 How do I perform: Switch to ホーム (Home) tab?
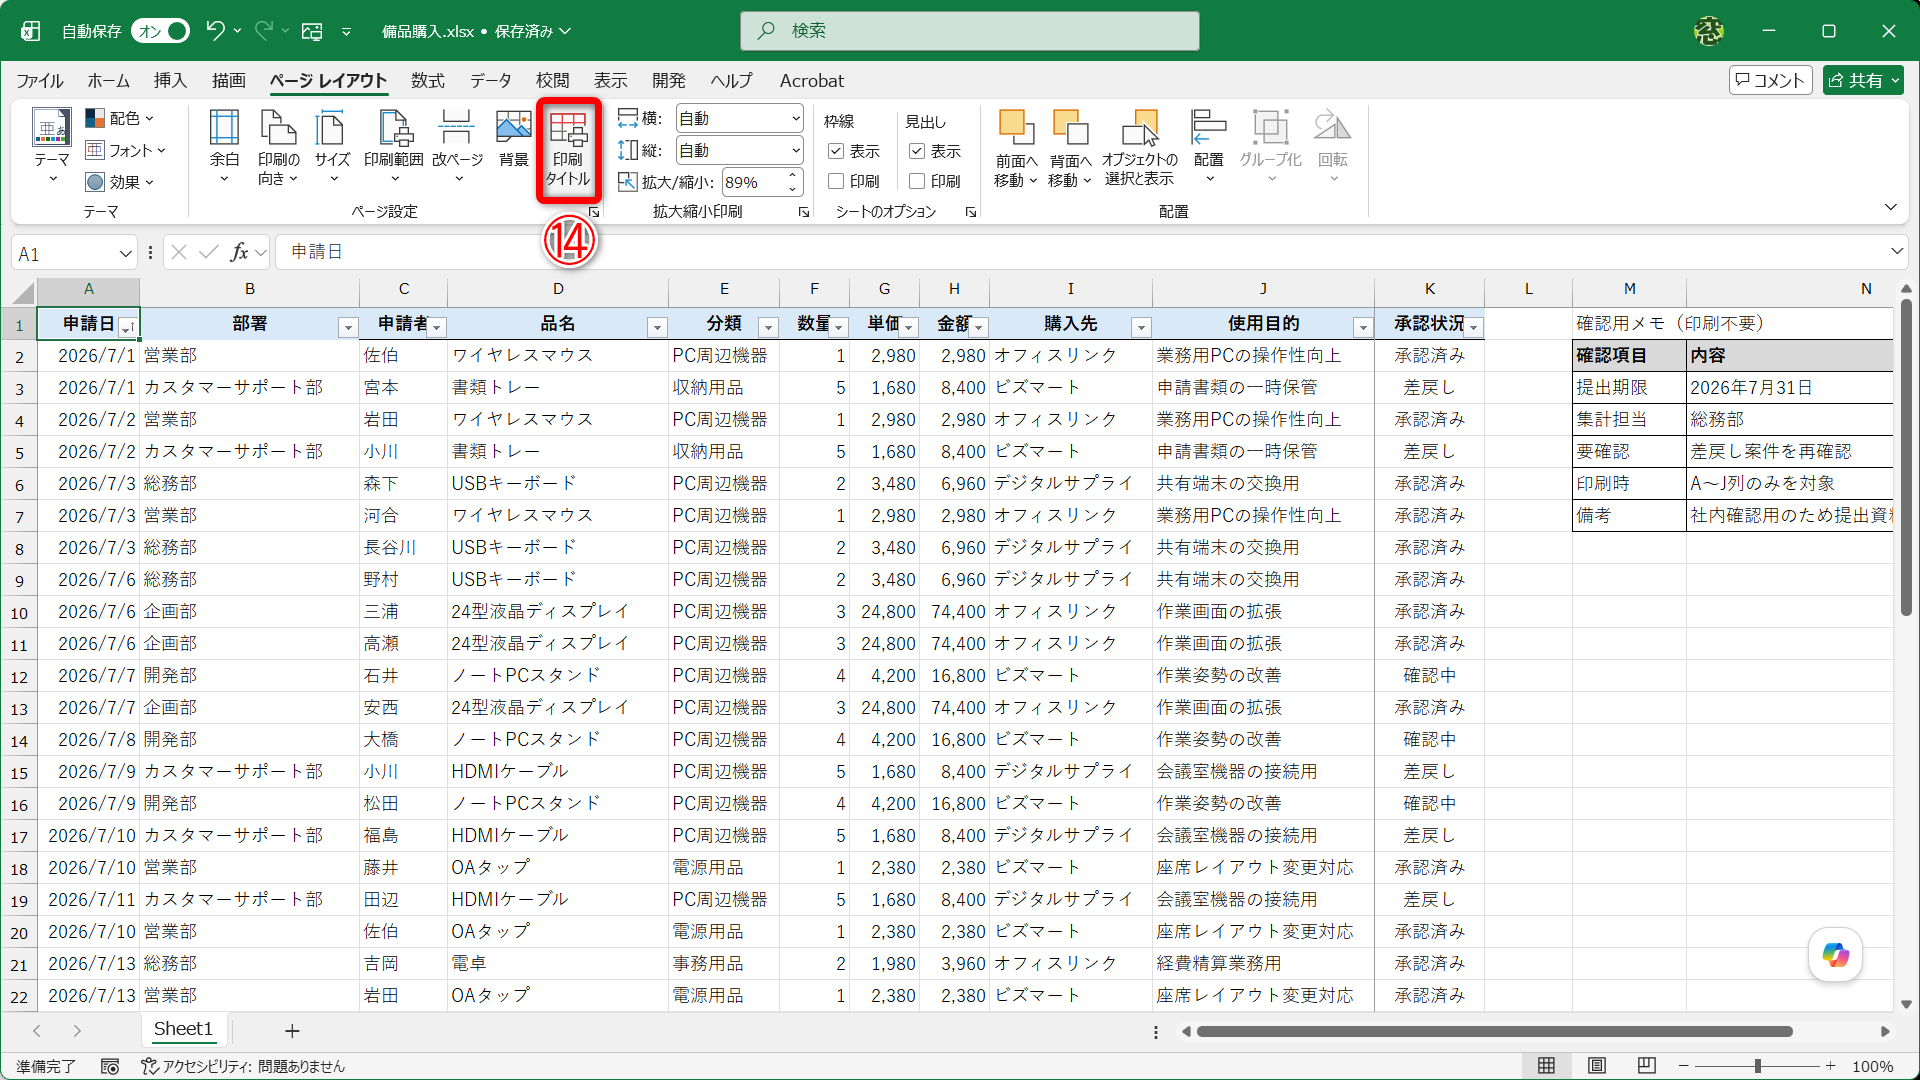(x=108, y=81)
